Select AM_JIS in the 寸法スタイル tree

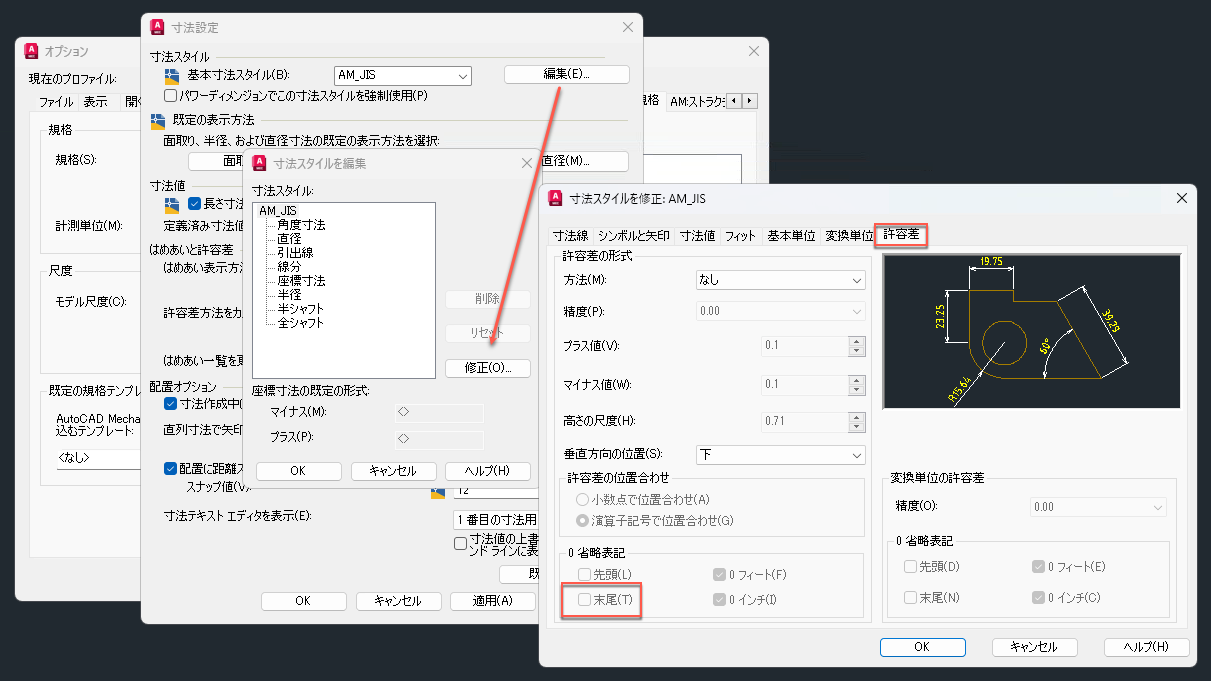click(277, 211)
